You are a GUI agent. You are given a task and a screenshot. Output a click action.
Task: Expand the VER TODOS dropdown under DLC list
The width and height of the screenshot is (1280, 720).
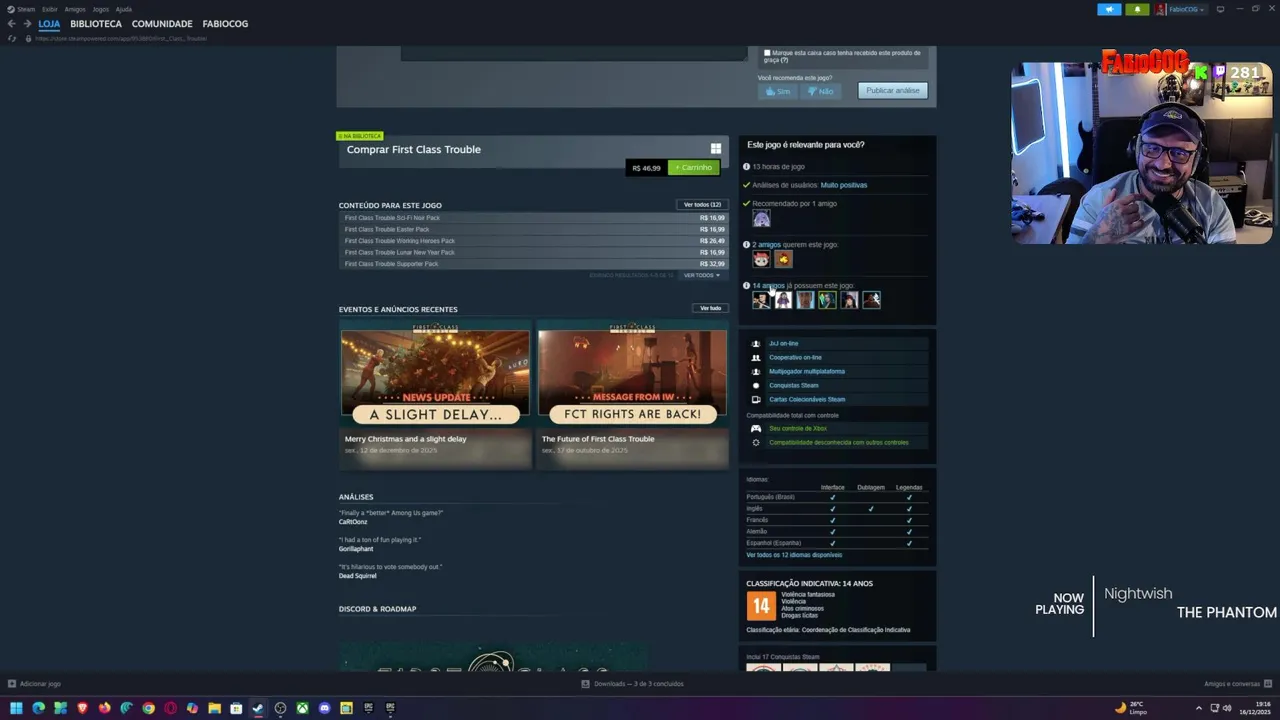coord(701,275)
